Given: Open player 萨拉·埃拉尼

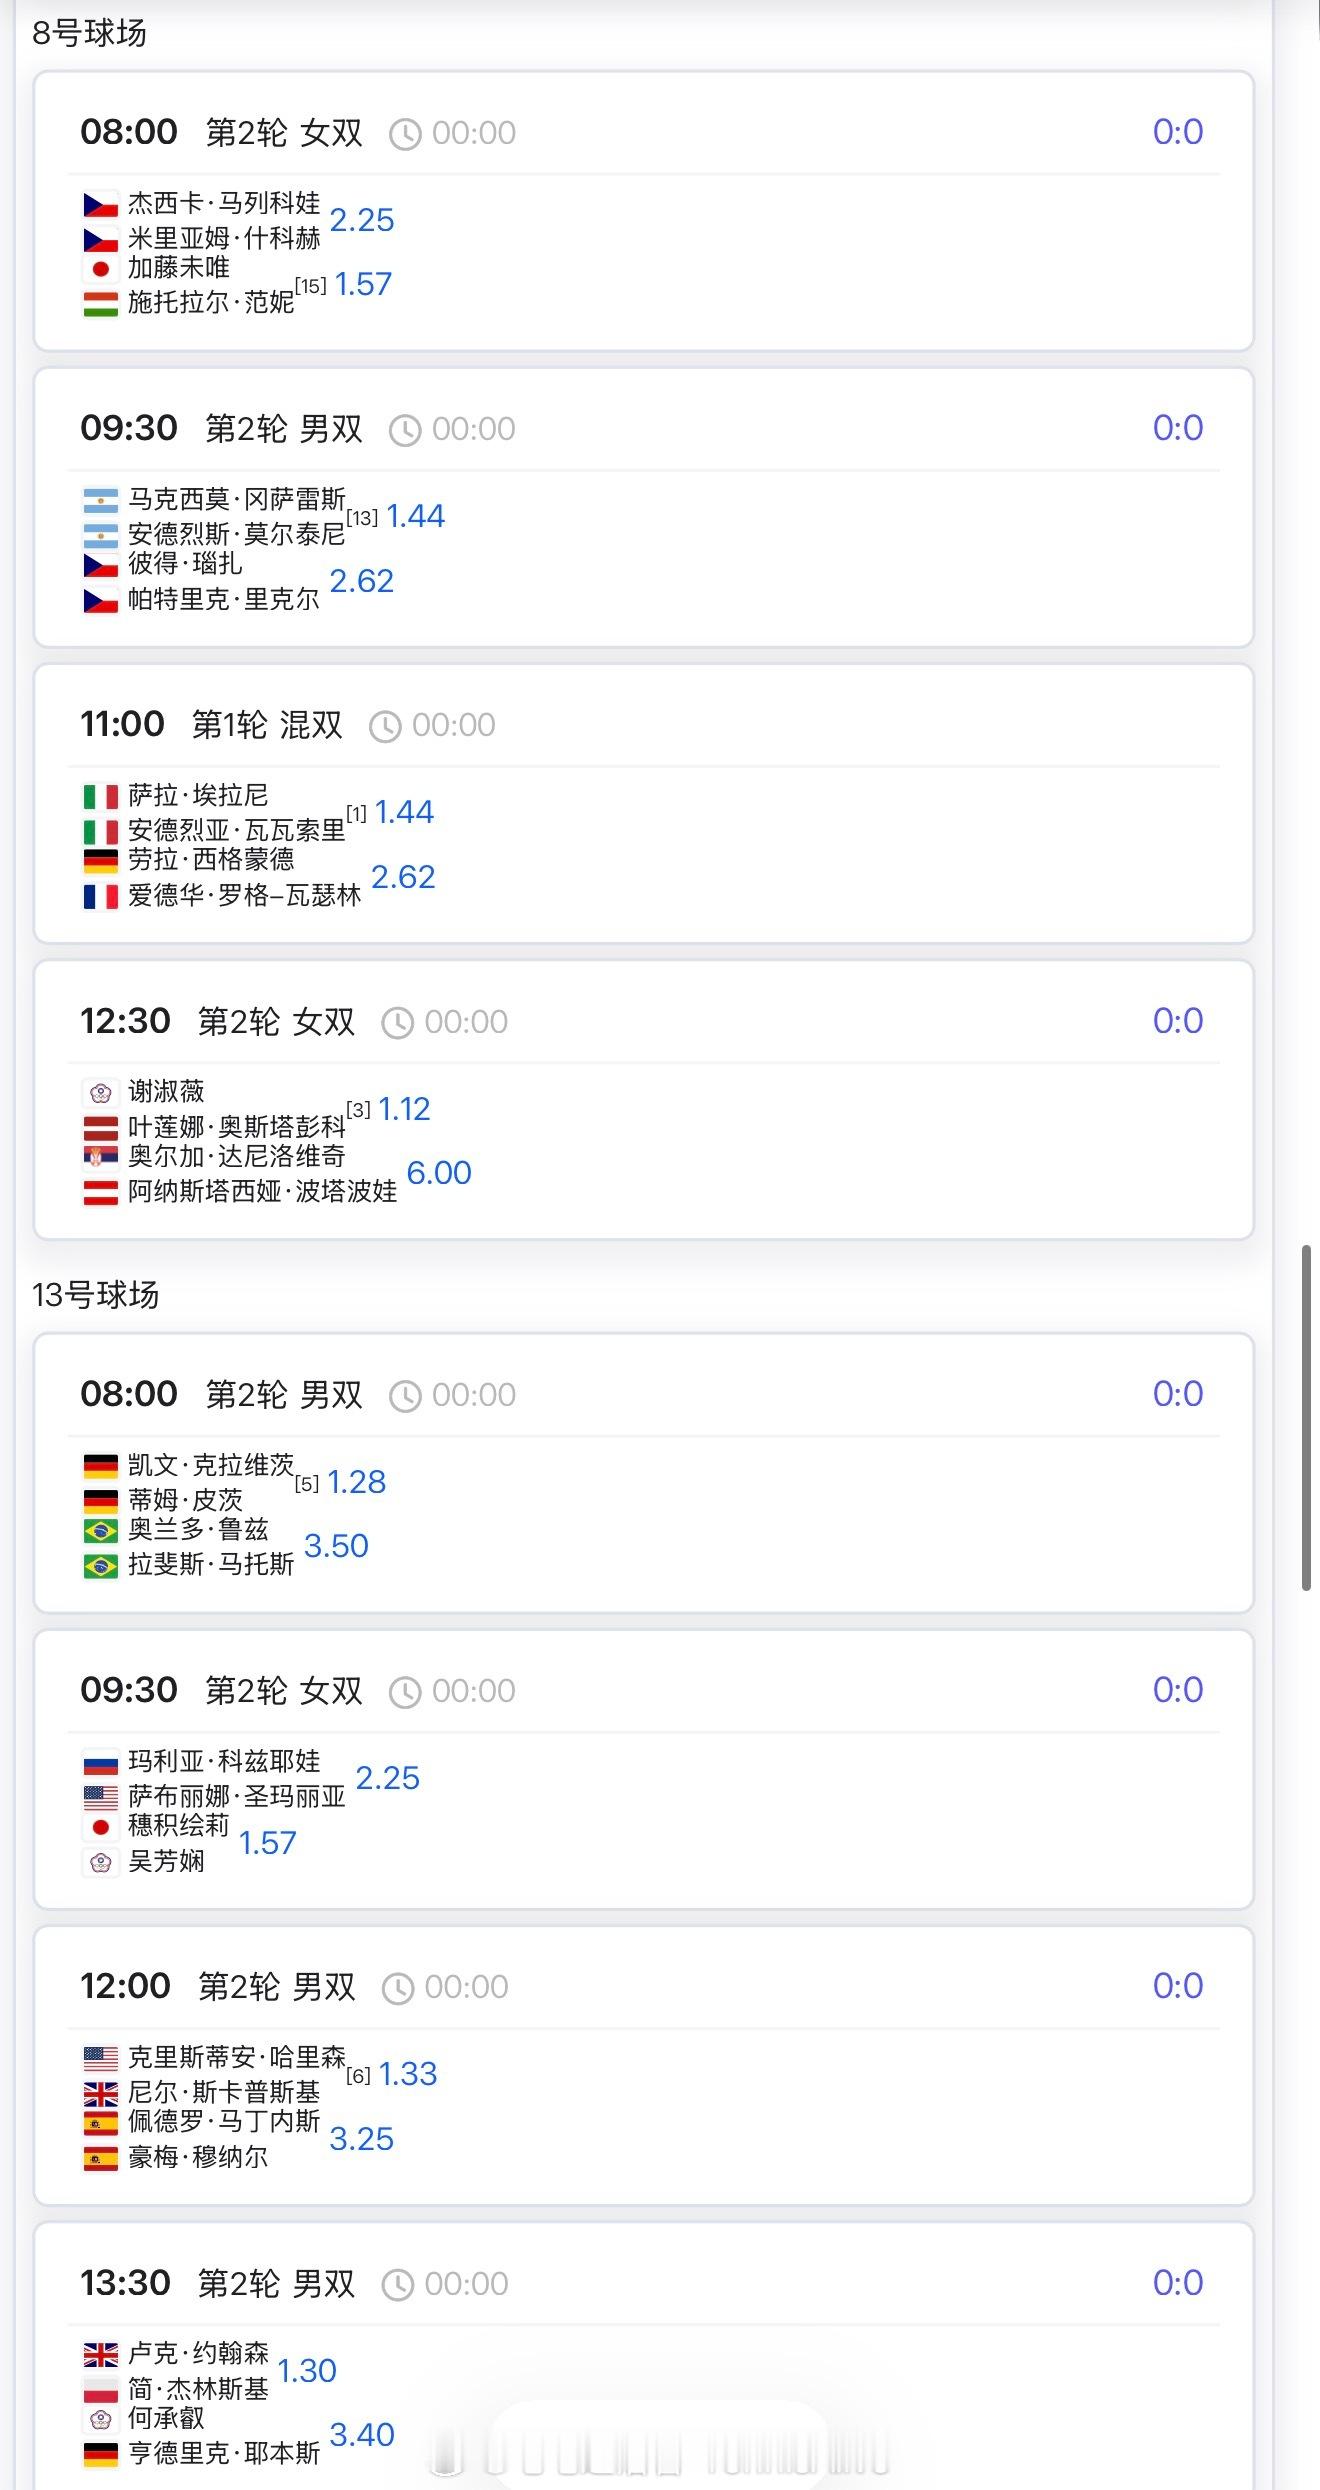Looking at the screenshot, I should tap(198, 795).
